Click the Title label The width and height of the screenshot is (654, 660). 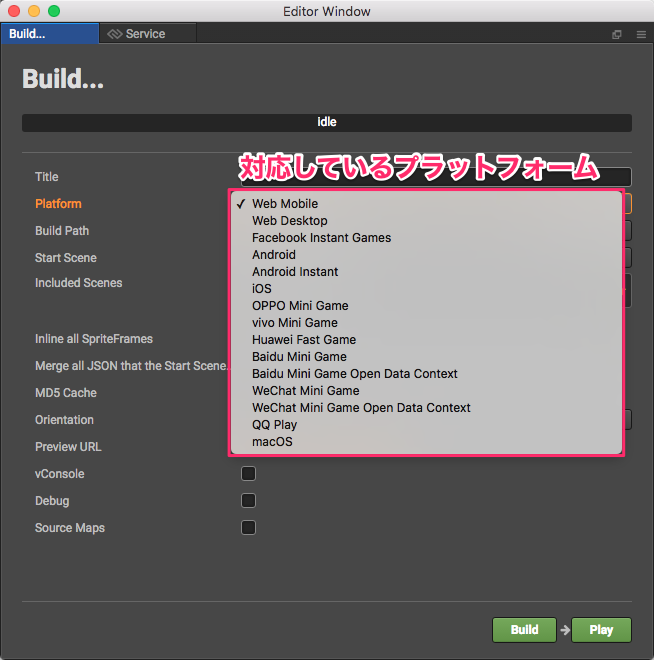pyautogui.click(x=47, y=177)
